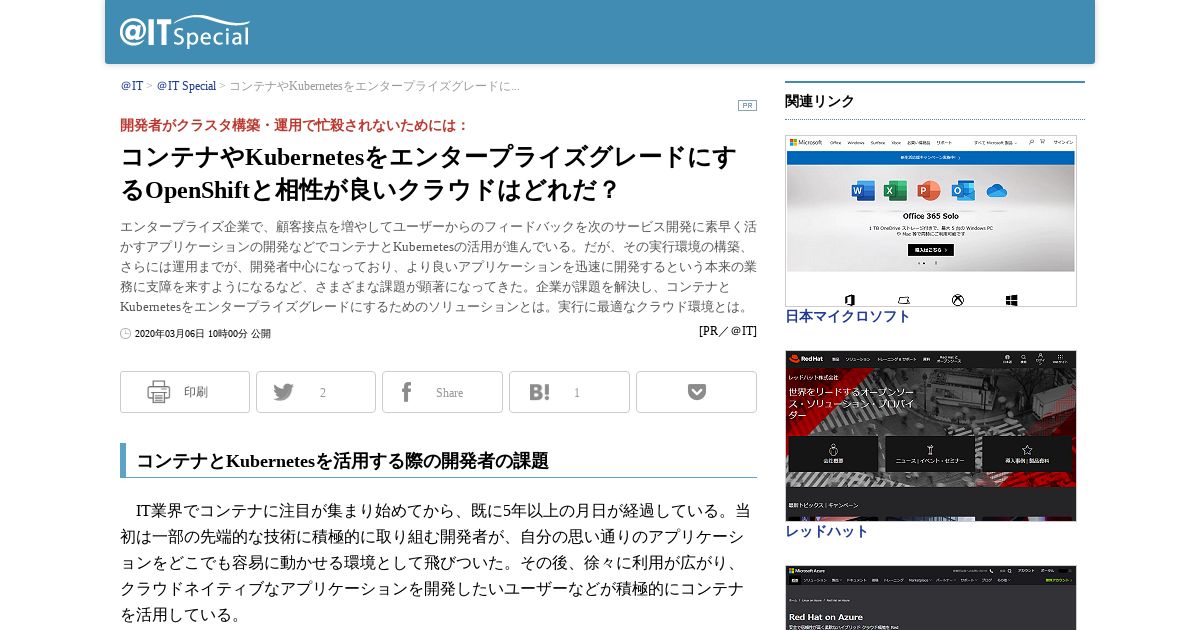This screenshot has height=630, width=1200.
Task: Click the Twitter share count 2
Action: coord(323,393)
